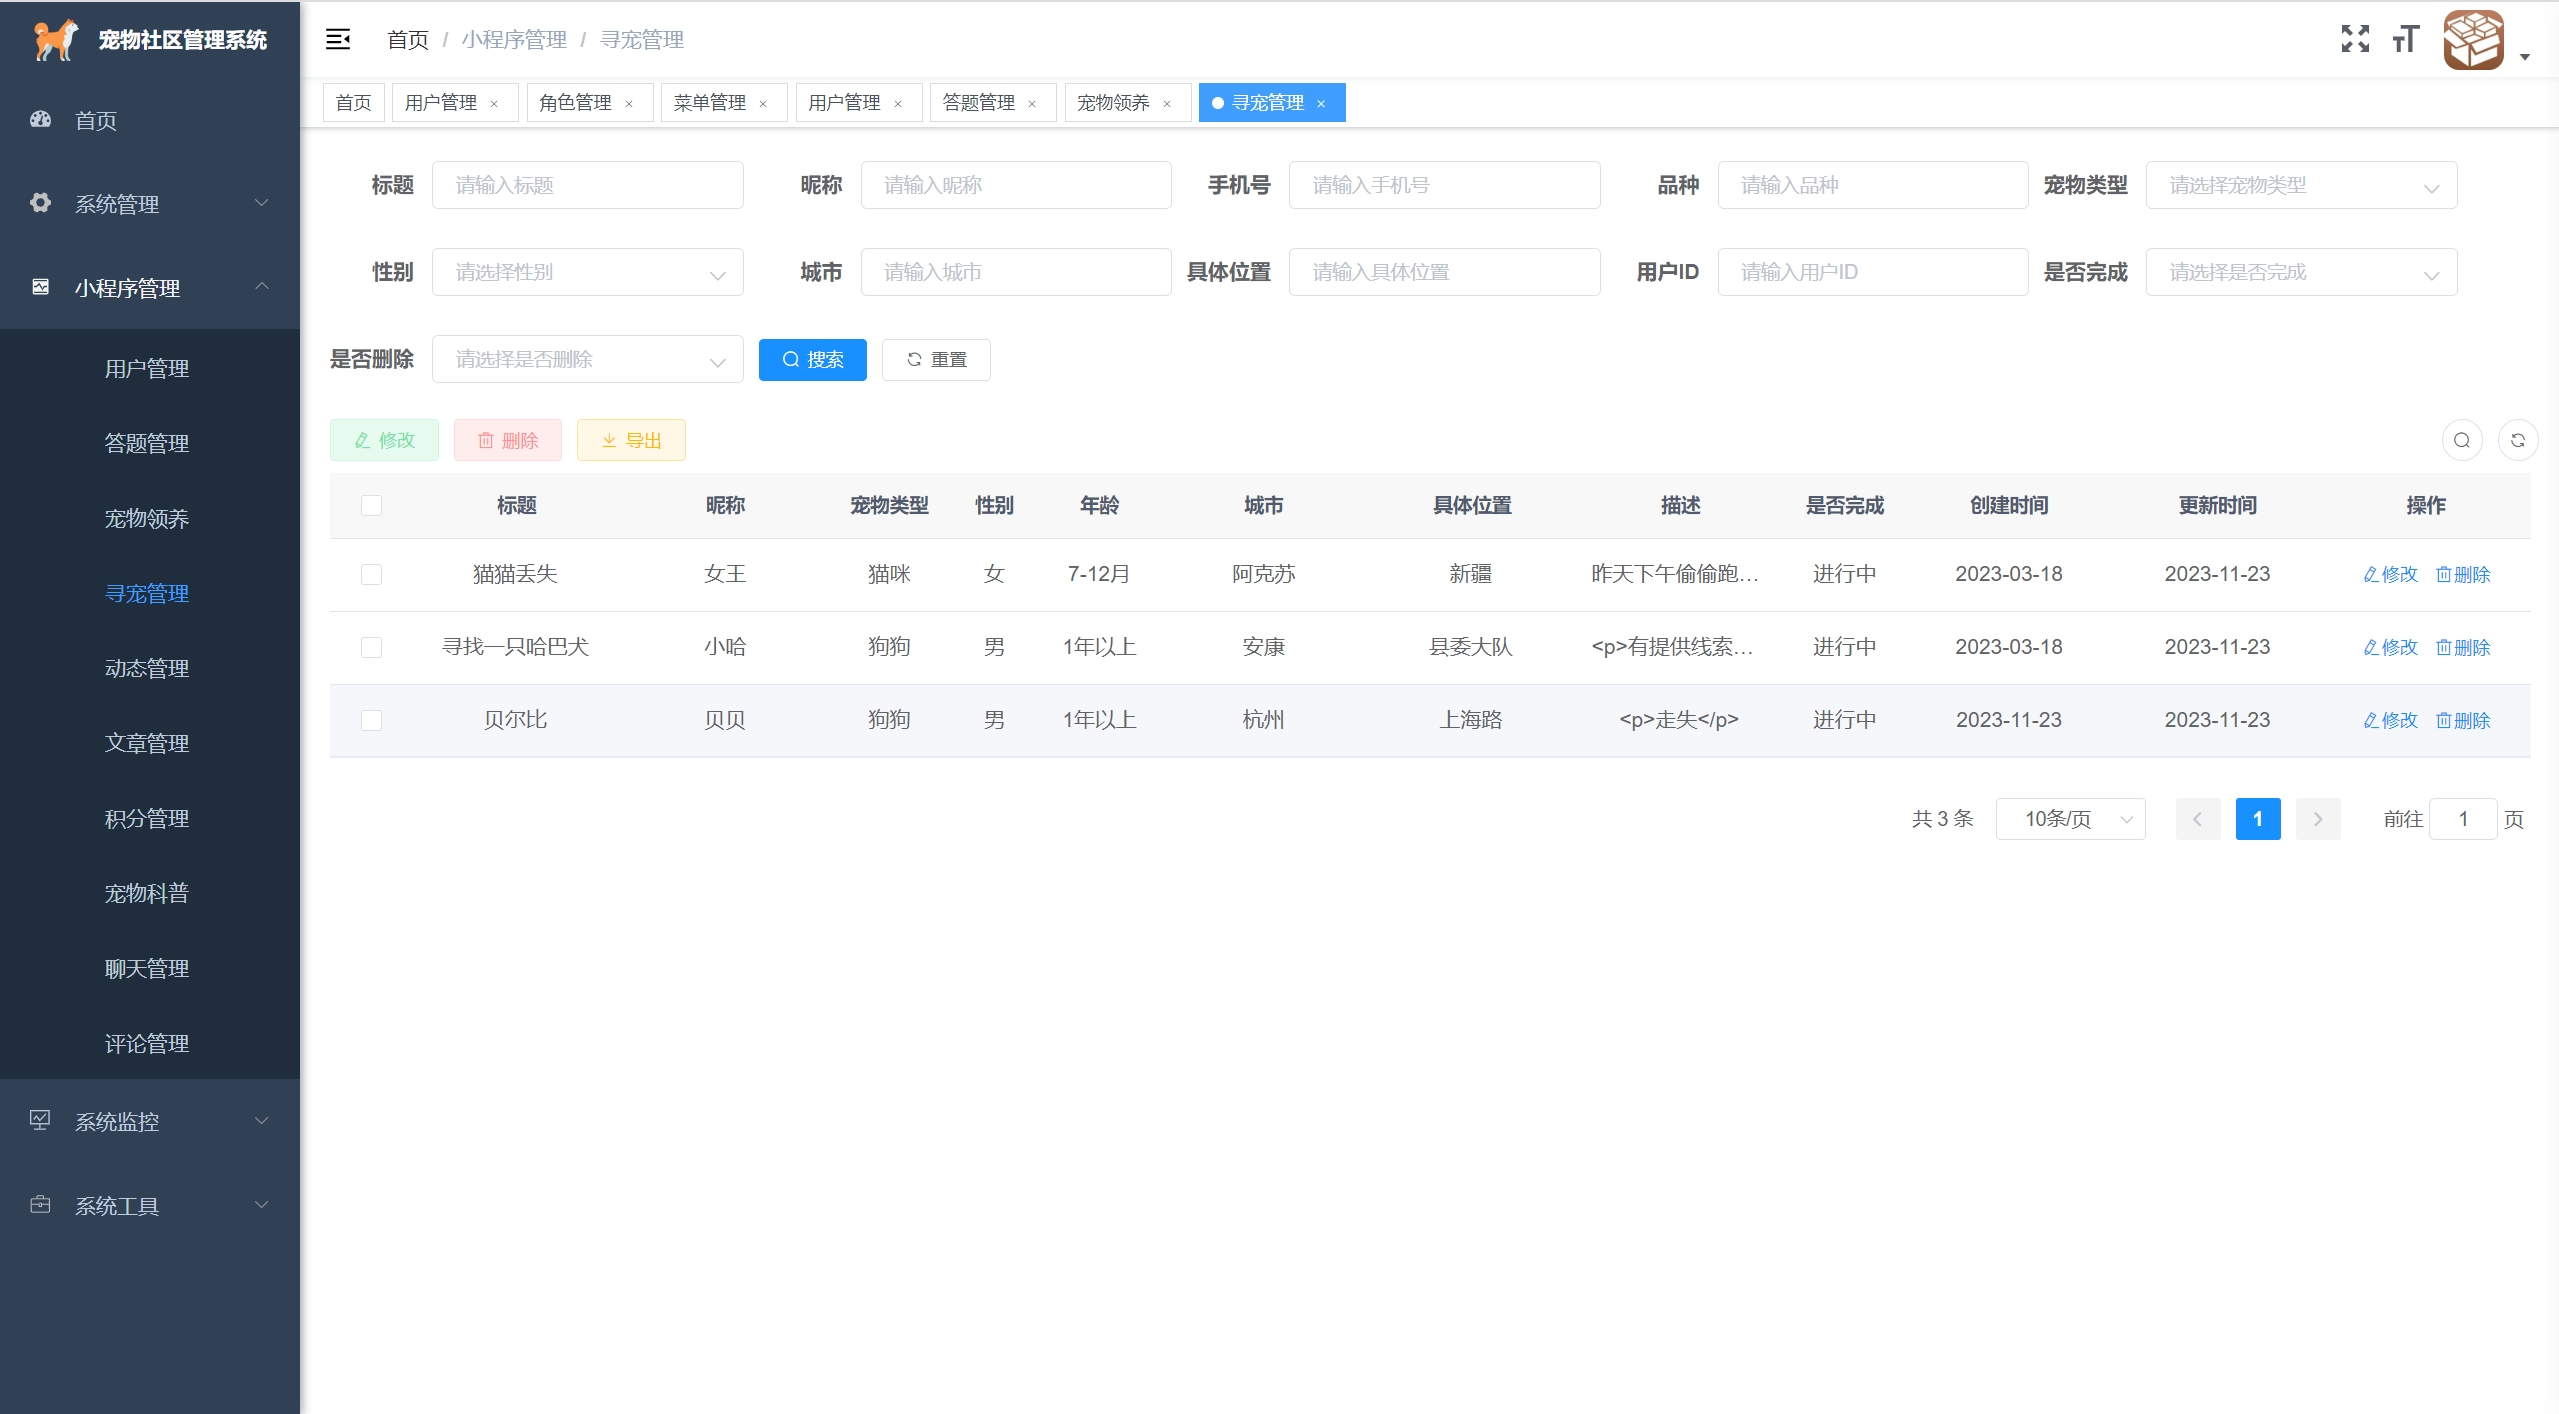Screen dimensions: 2559x1414
Task: Select all rows via header checkbox
Action: coord(371,505)
